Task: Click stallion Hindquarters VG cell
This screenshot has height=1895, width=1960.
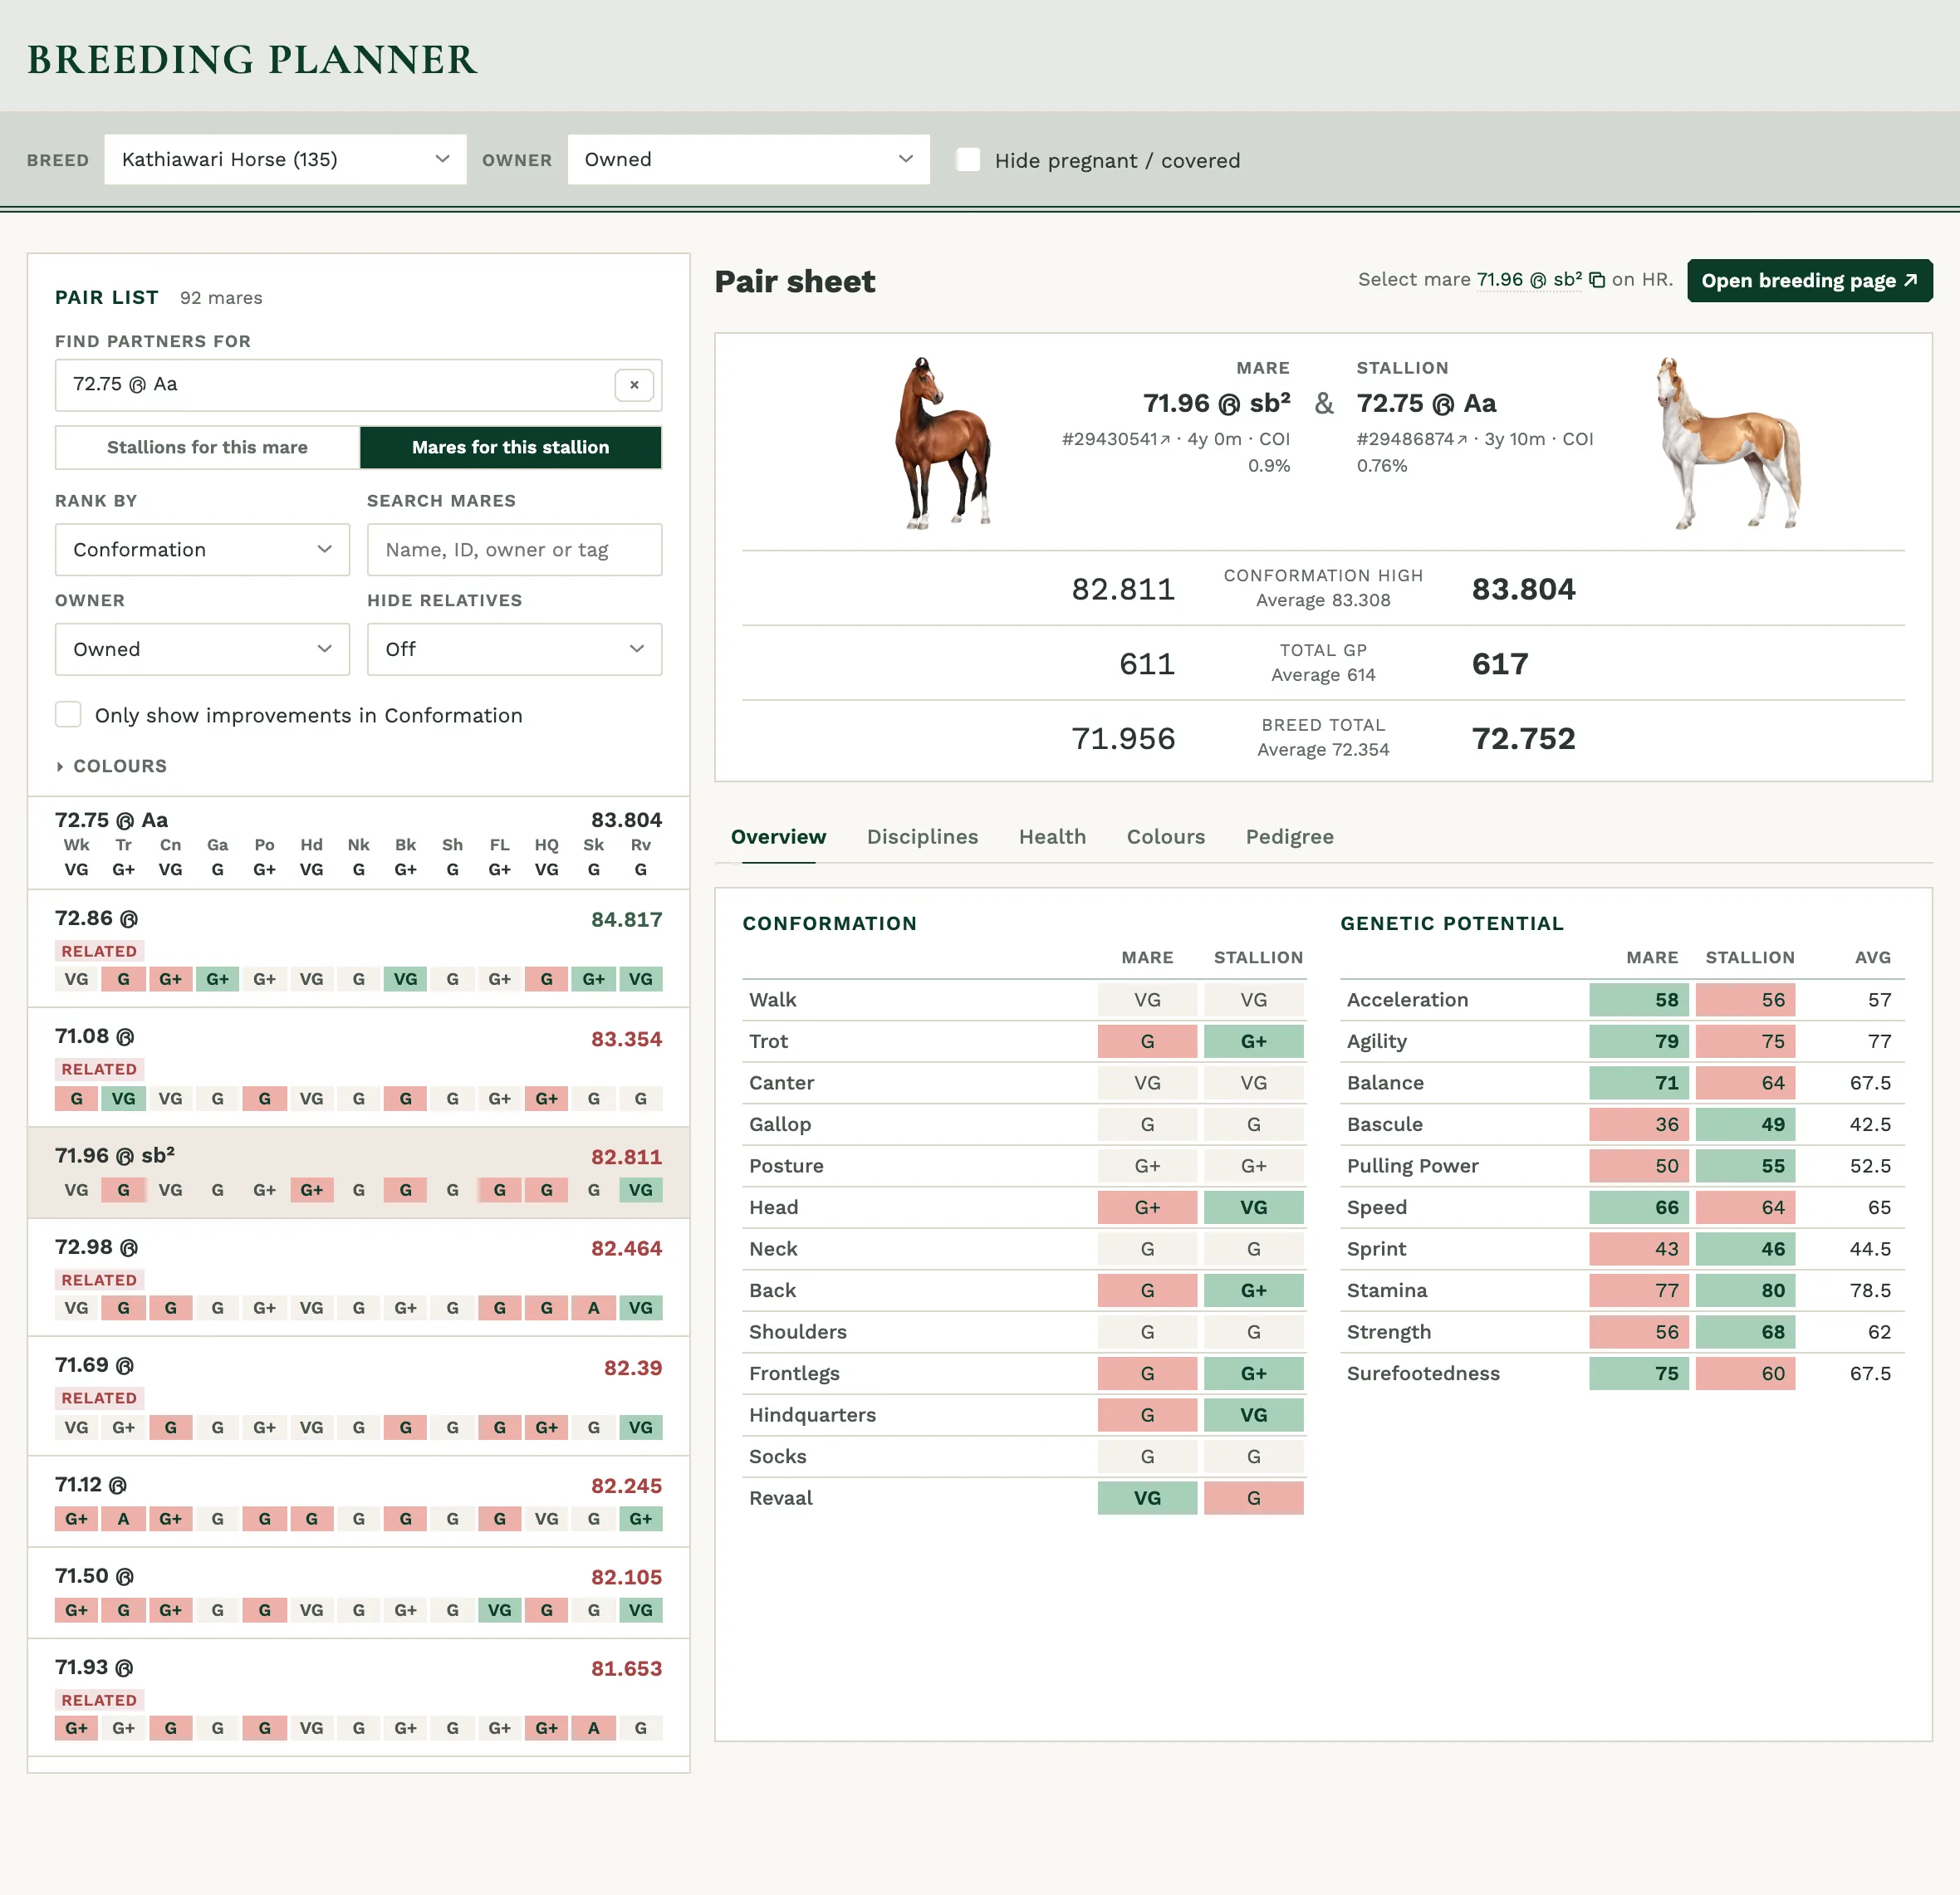Action: [x=1253, y=1415]
